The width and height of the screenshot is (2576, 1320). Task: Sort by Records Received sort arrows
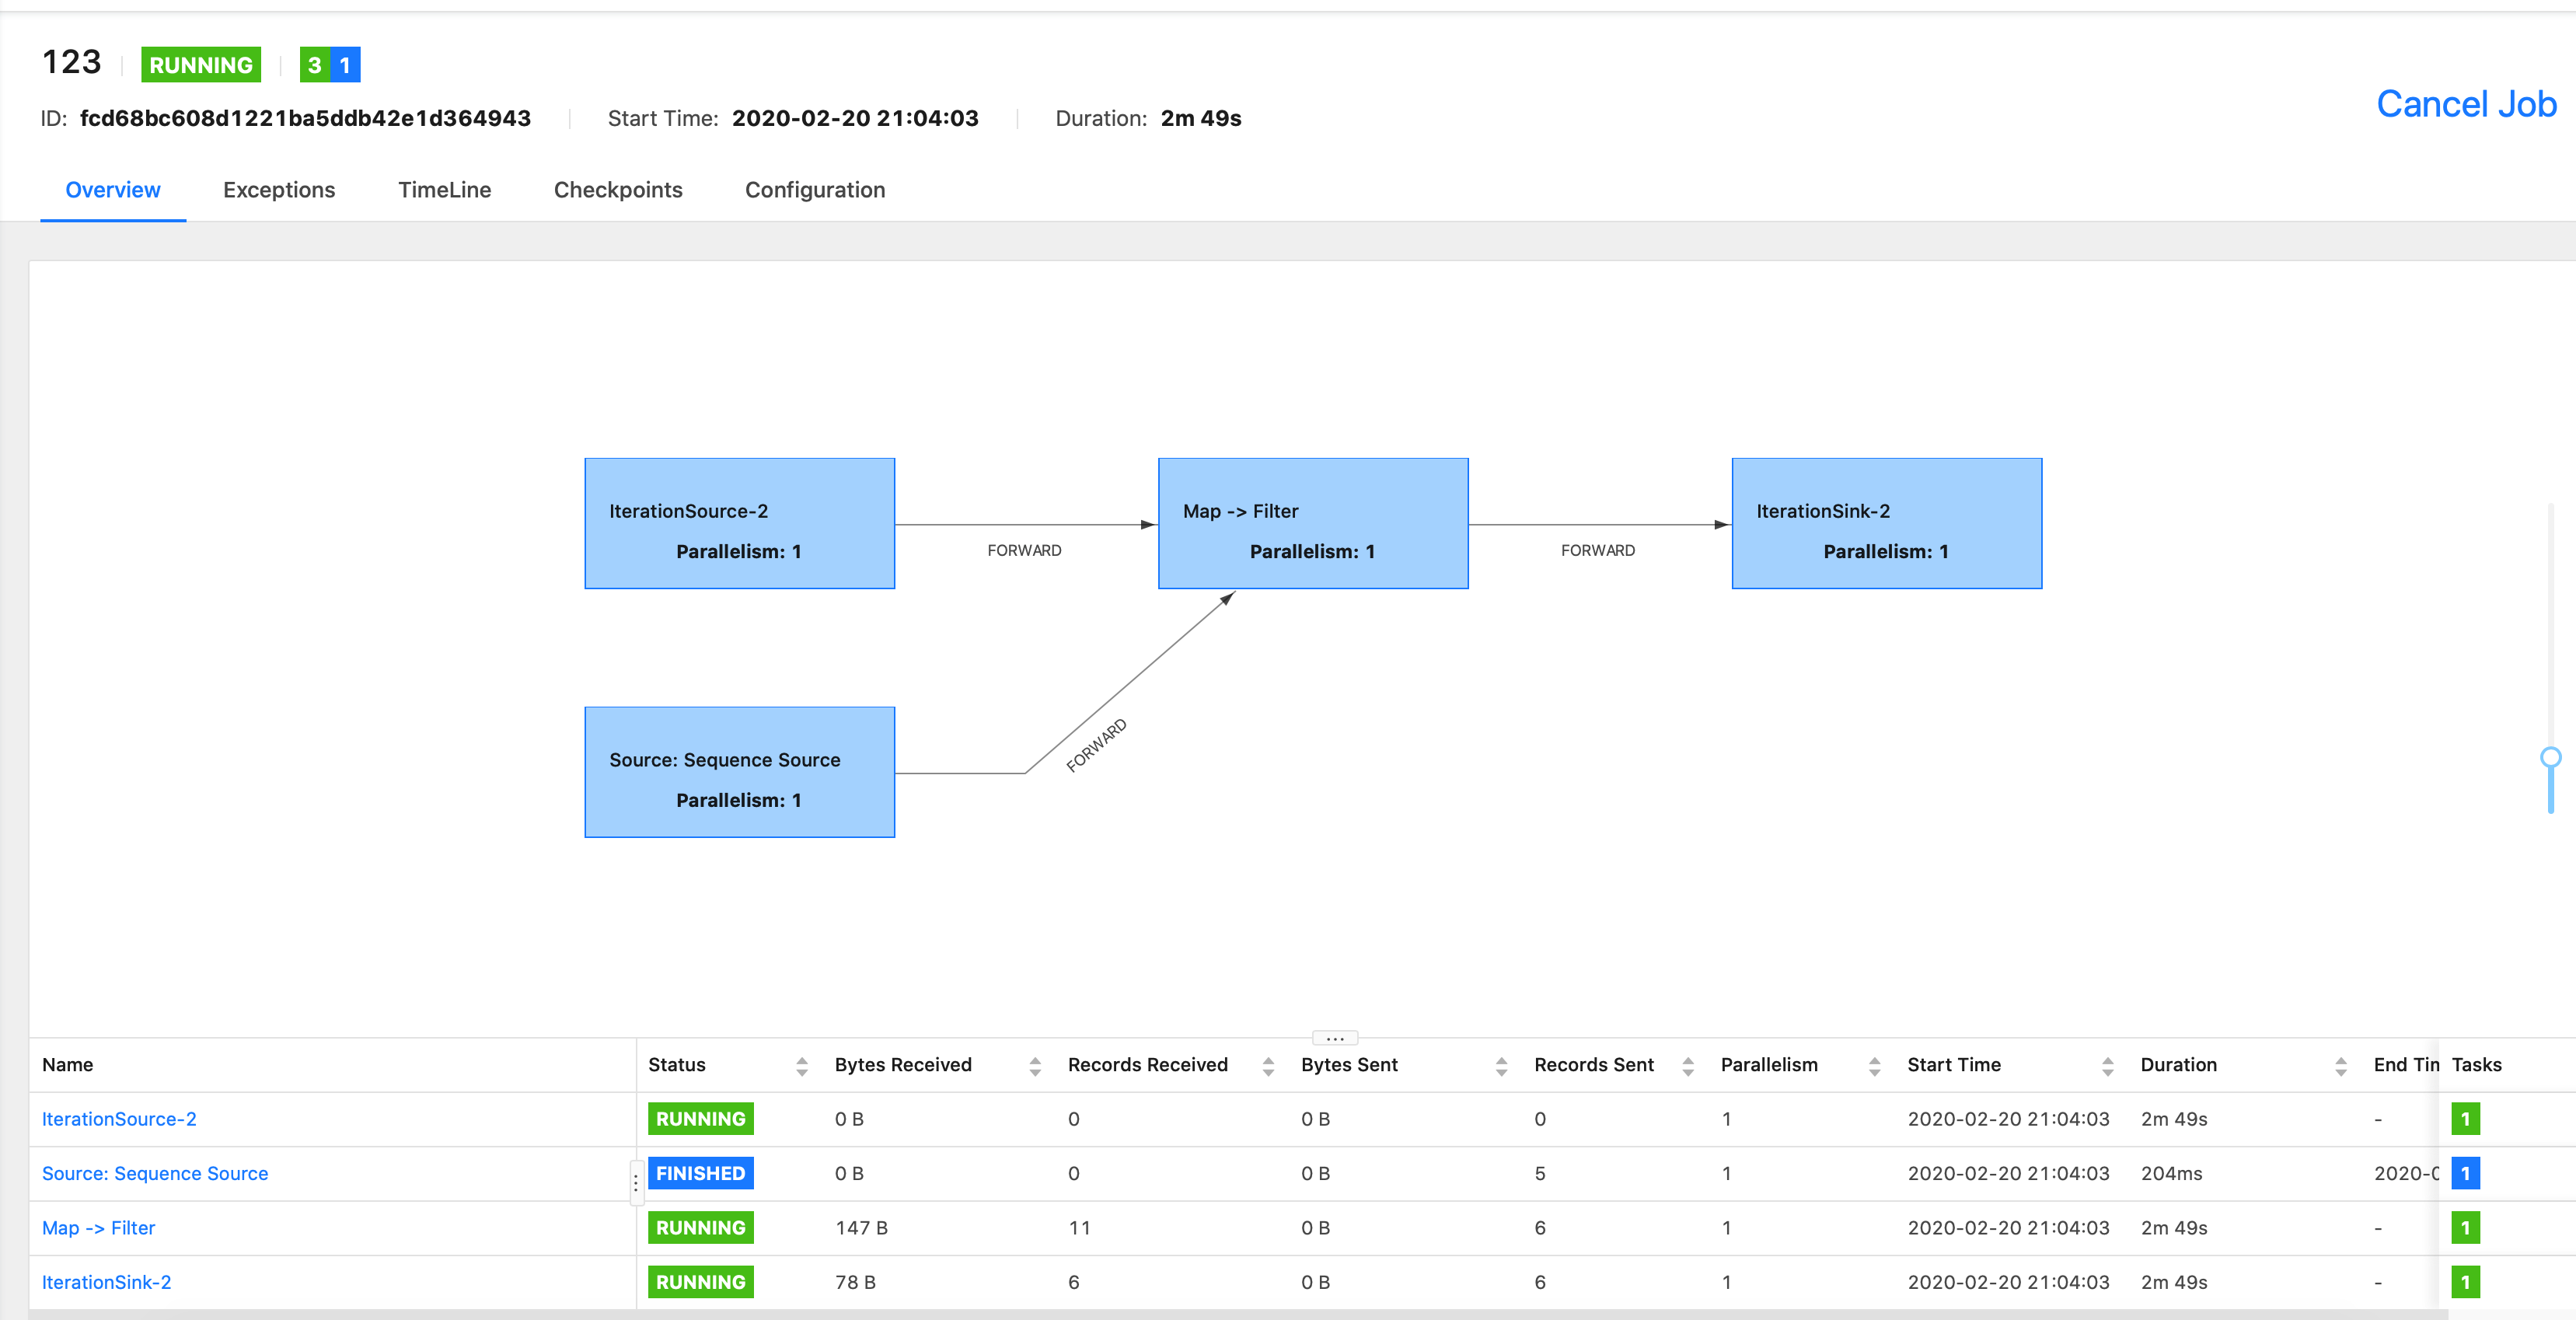coord(1267,1066)
